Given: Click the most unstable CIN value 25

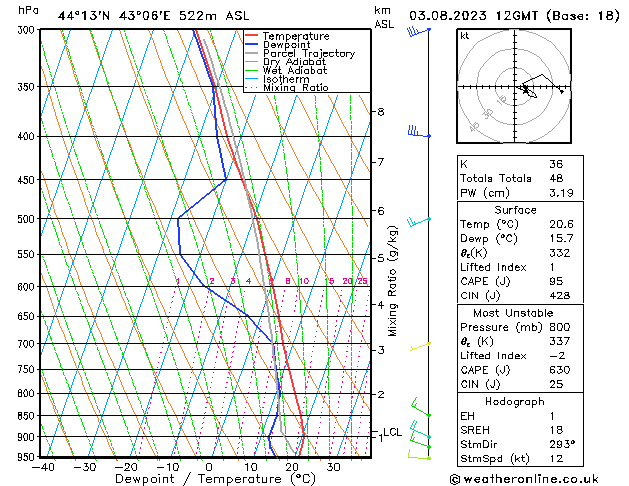Looking at the screenshot, I should coord(556,384).
